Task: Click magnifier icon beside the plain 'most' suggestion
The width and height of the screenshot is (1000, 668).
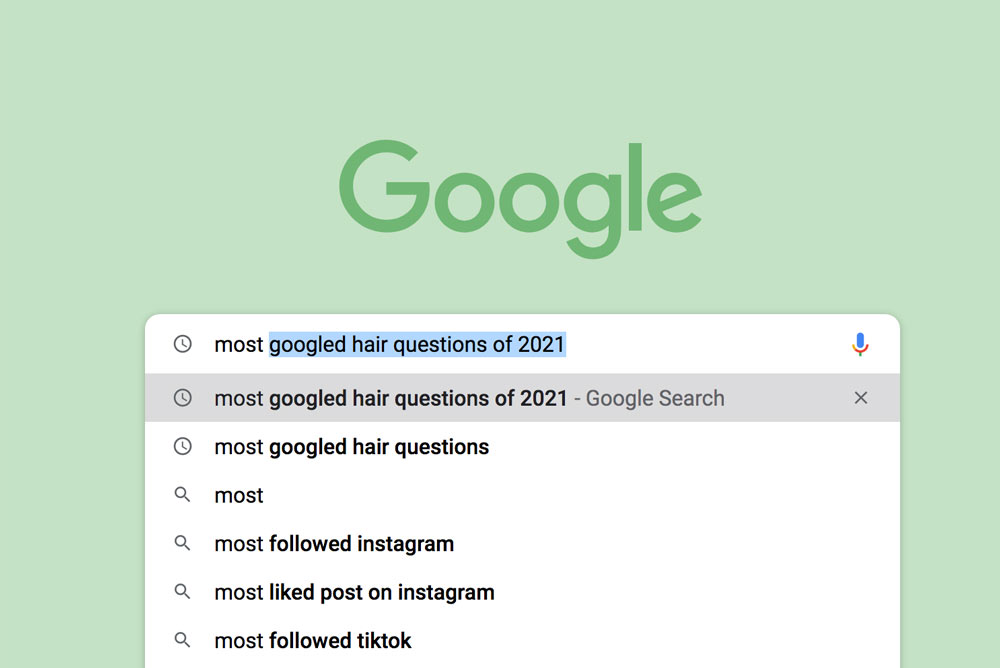Action: 182,495
